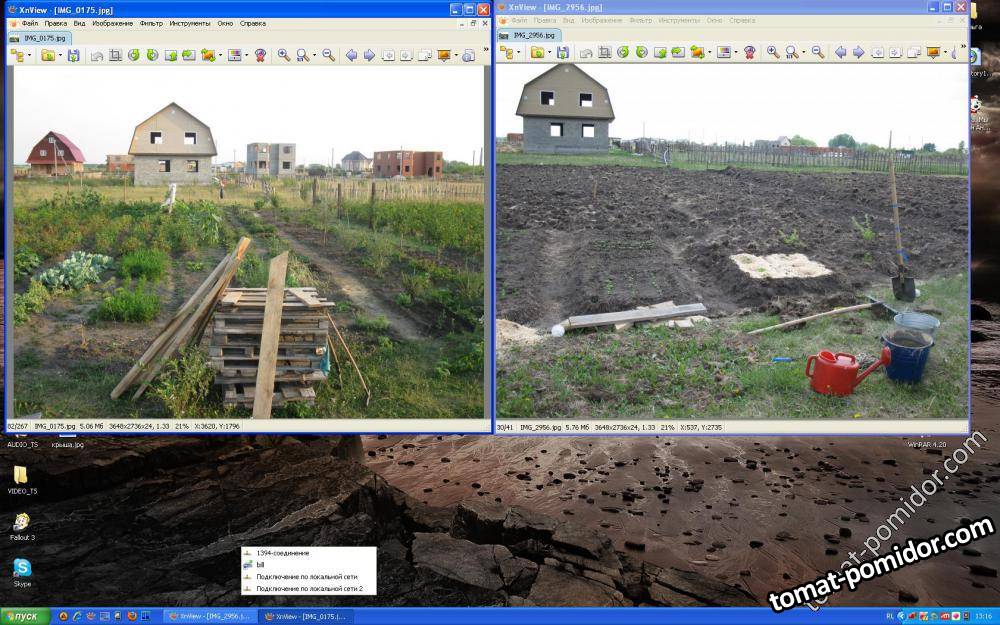Click Zoom out magnifier in IMG_2956 window
This screenshot has height=625, width=1000.
pyautogui.click(x=817, y=52)
